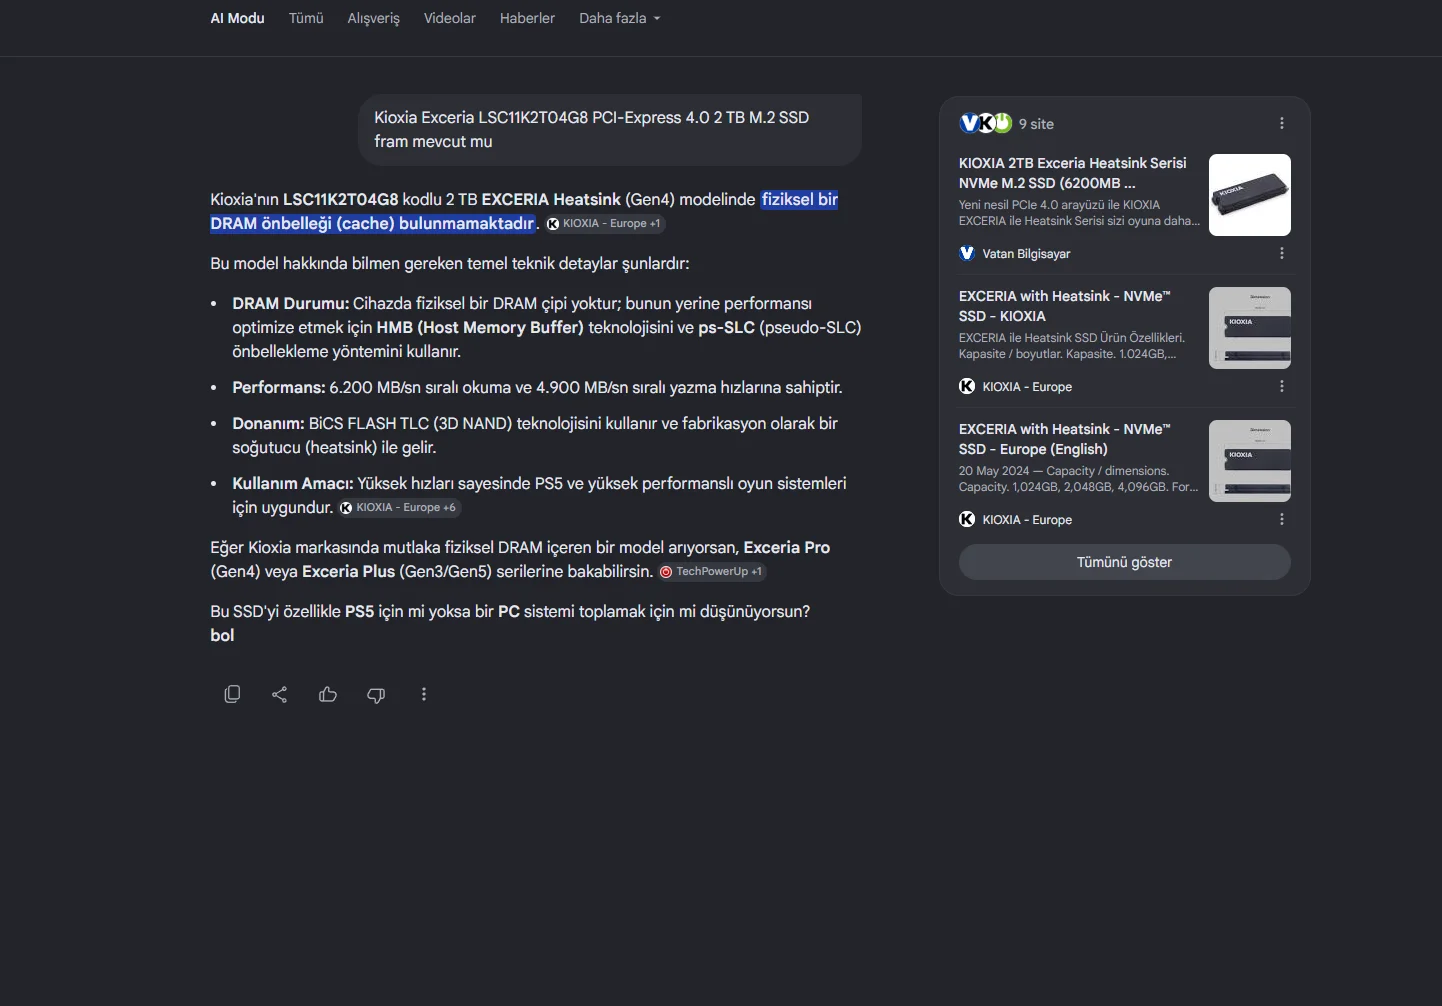Click thumbnail of EXCERIA Heatsink SSD - KIOXIA result
The height and width of the screenshot is (1006, 1442).
click(1250, 328)
